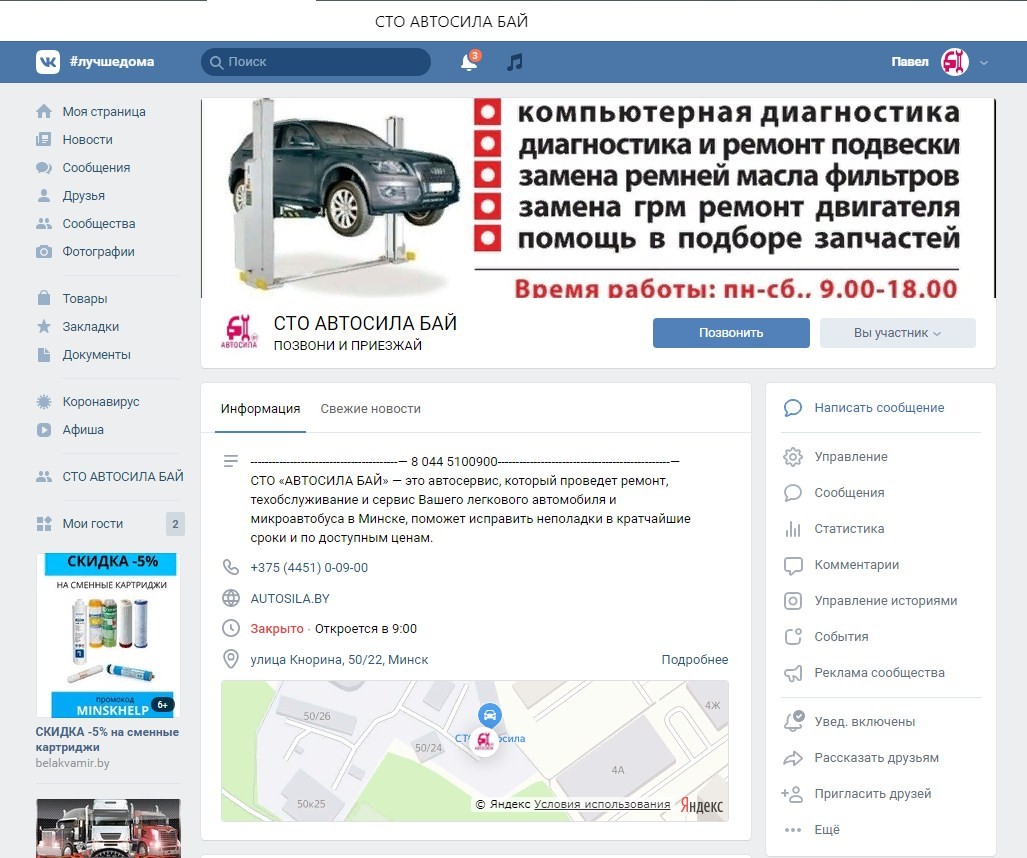
Task: Click the Yandex map preview
Action: [x=475, y=751]
